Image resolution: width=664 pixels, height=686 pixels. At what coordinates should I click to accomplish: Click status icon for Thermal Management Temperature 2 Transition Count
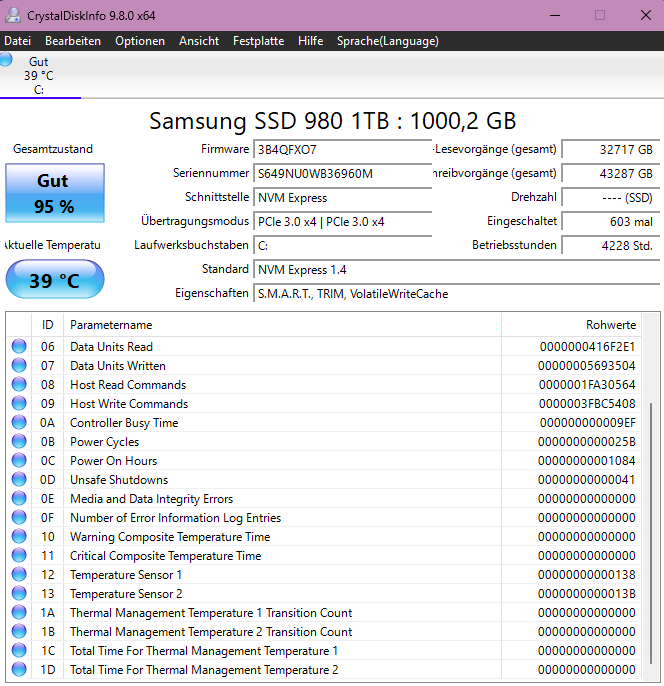click(19, 631)
